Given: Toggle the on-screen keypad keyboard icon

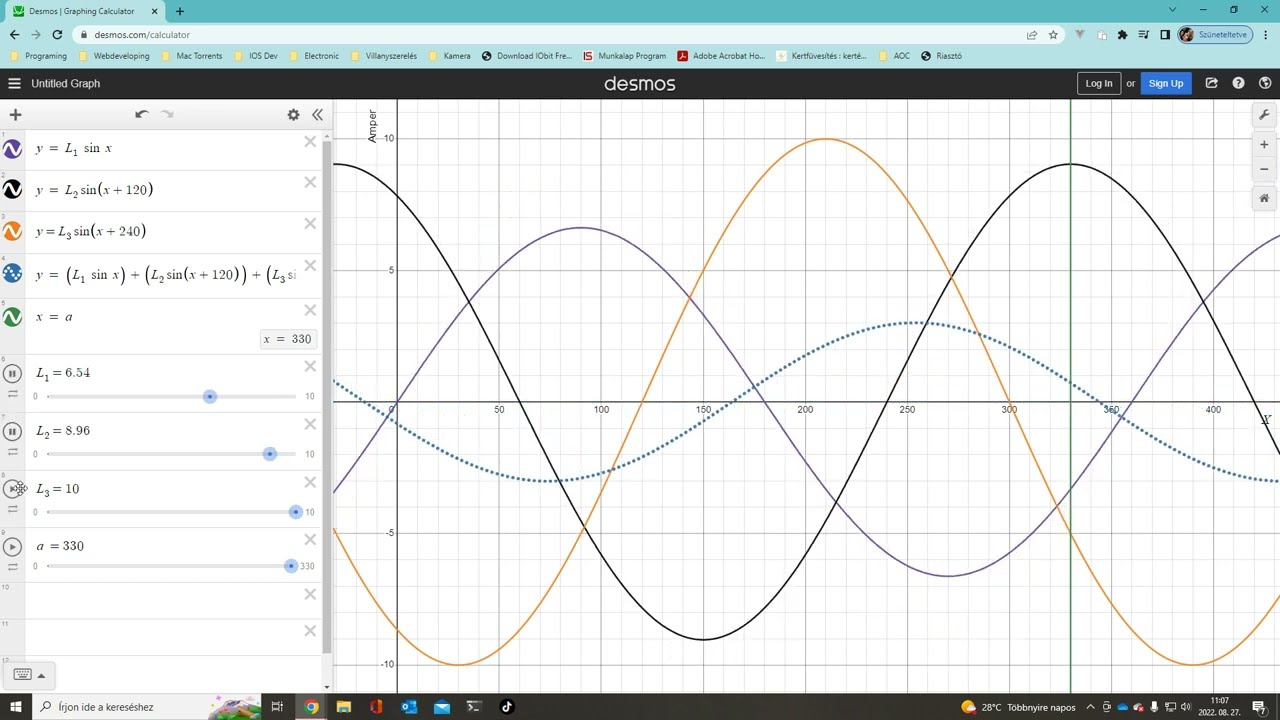Looking at the screenshot, I should (23, 675).
